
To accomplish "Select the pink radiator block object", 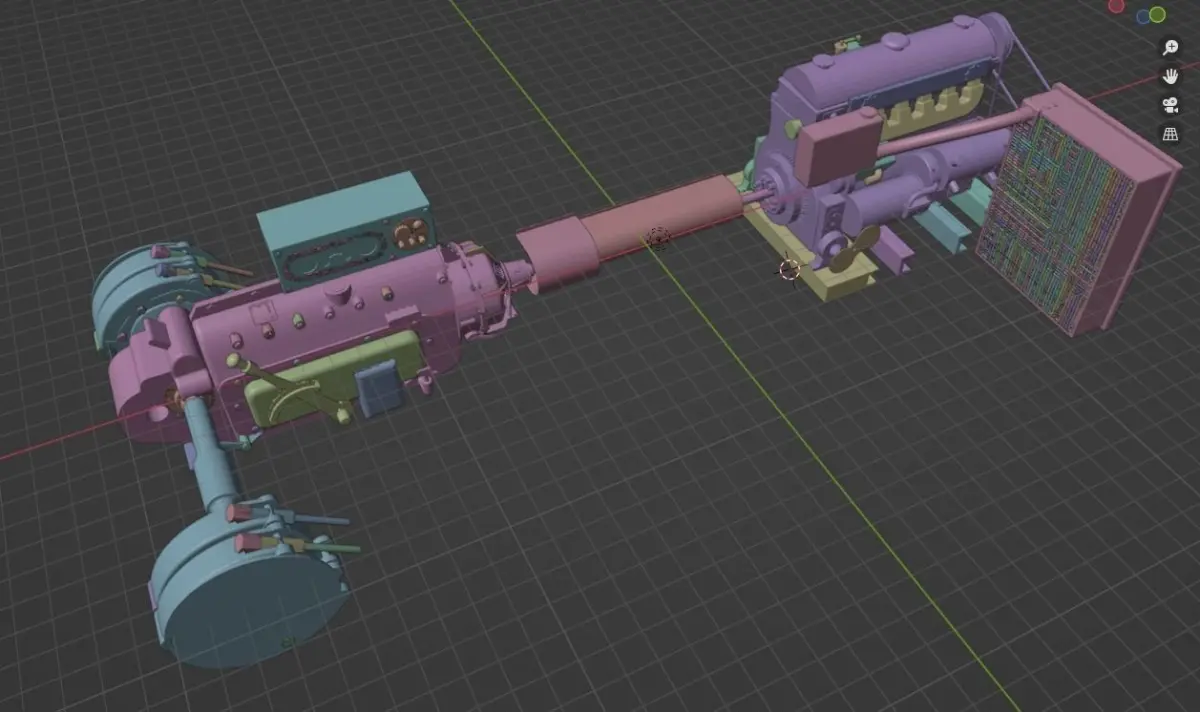I will coord(1079,210).
